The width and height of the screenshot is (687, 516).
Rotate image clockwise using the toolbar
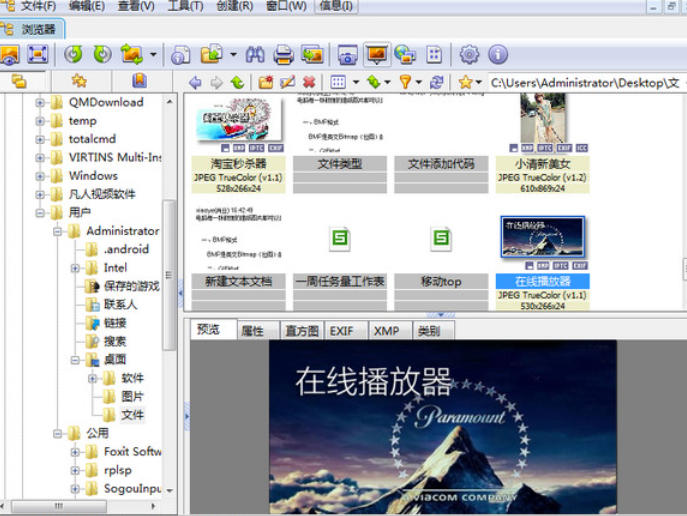coord(103,55)
